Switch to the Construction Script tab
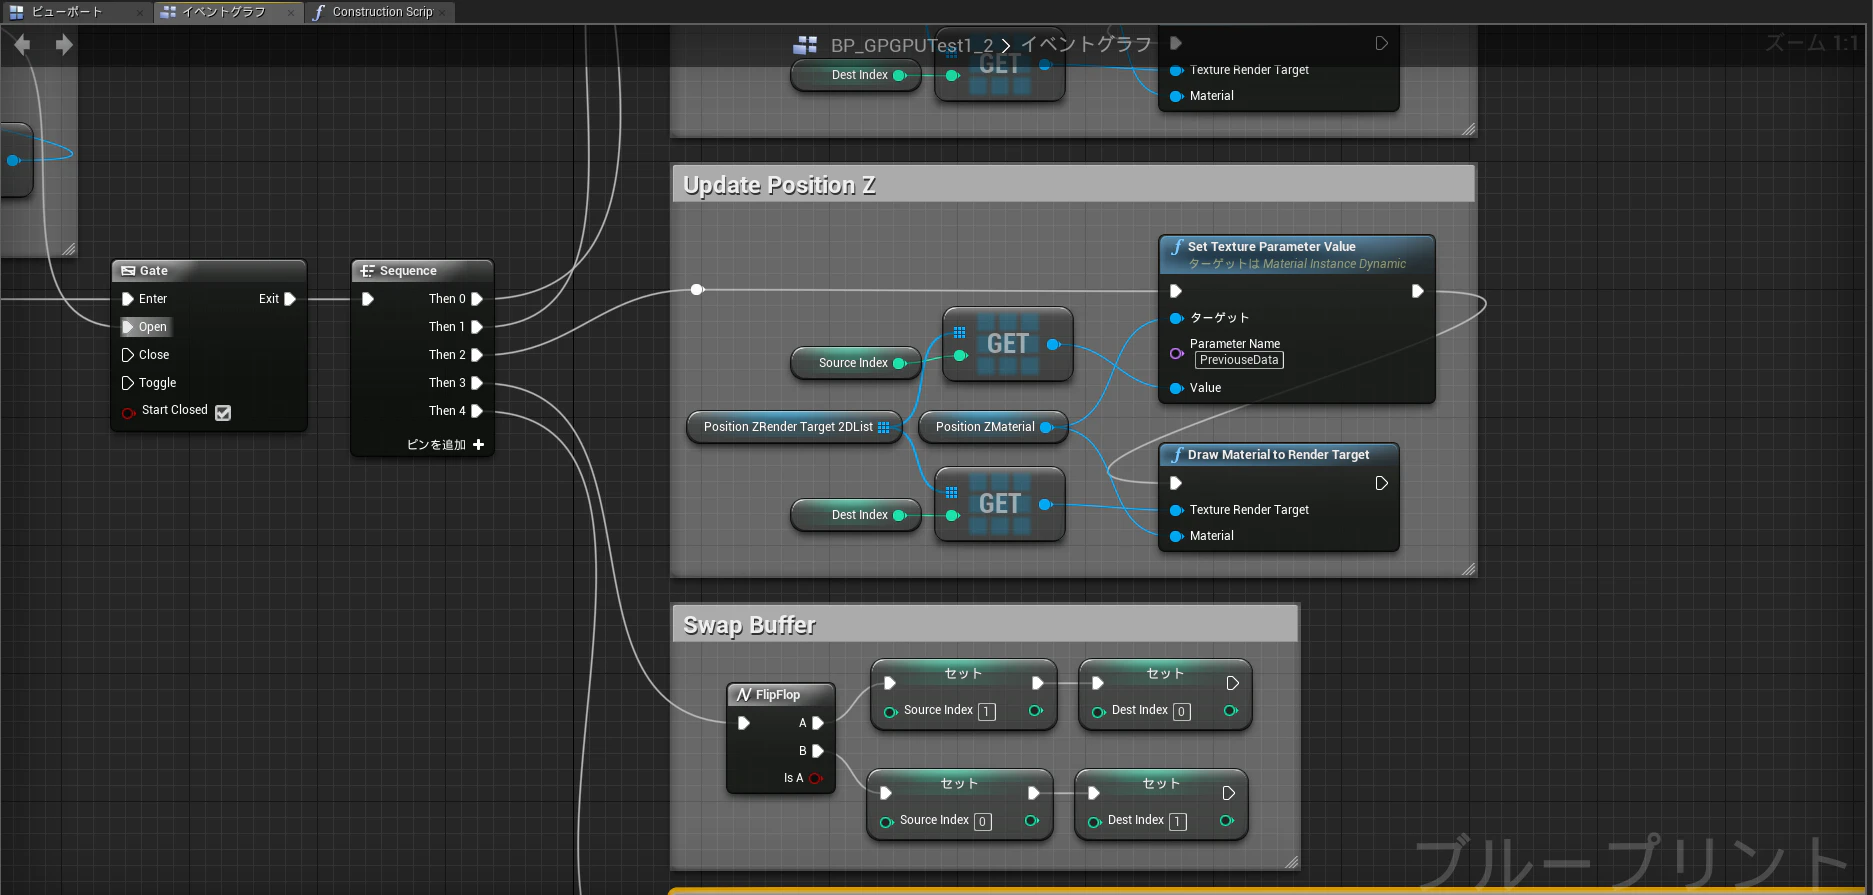This screenshot has width=1873, height=895. point(380,12)
